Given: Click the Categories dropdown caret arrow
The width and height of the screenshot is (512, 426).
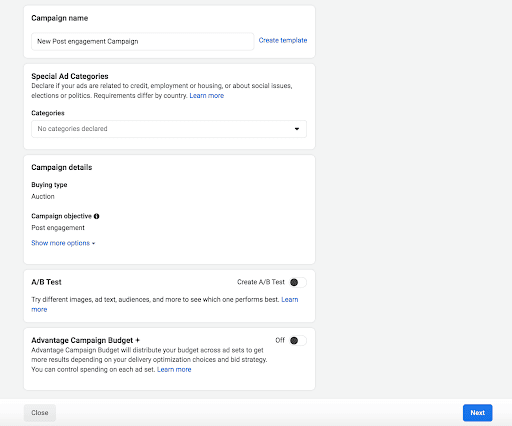Looking at the screenshot, I should coord(297,129).
